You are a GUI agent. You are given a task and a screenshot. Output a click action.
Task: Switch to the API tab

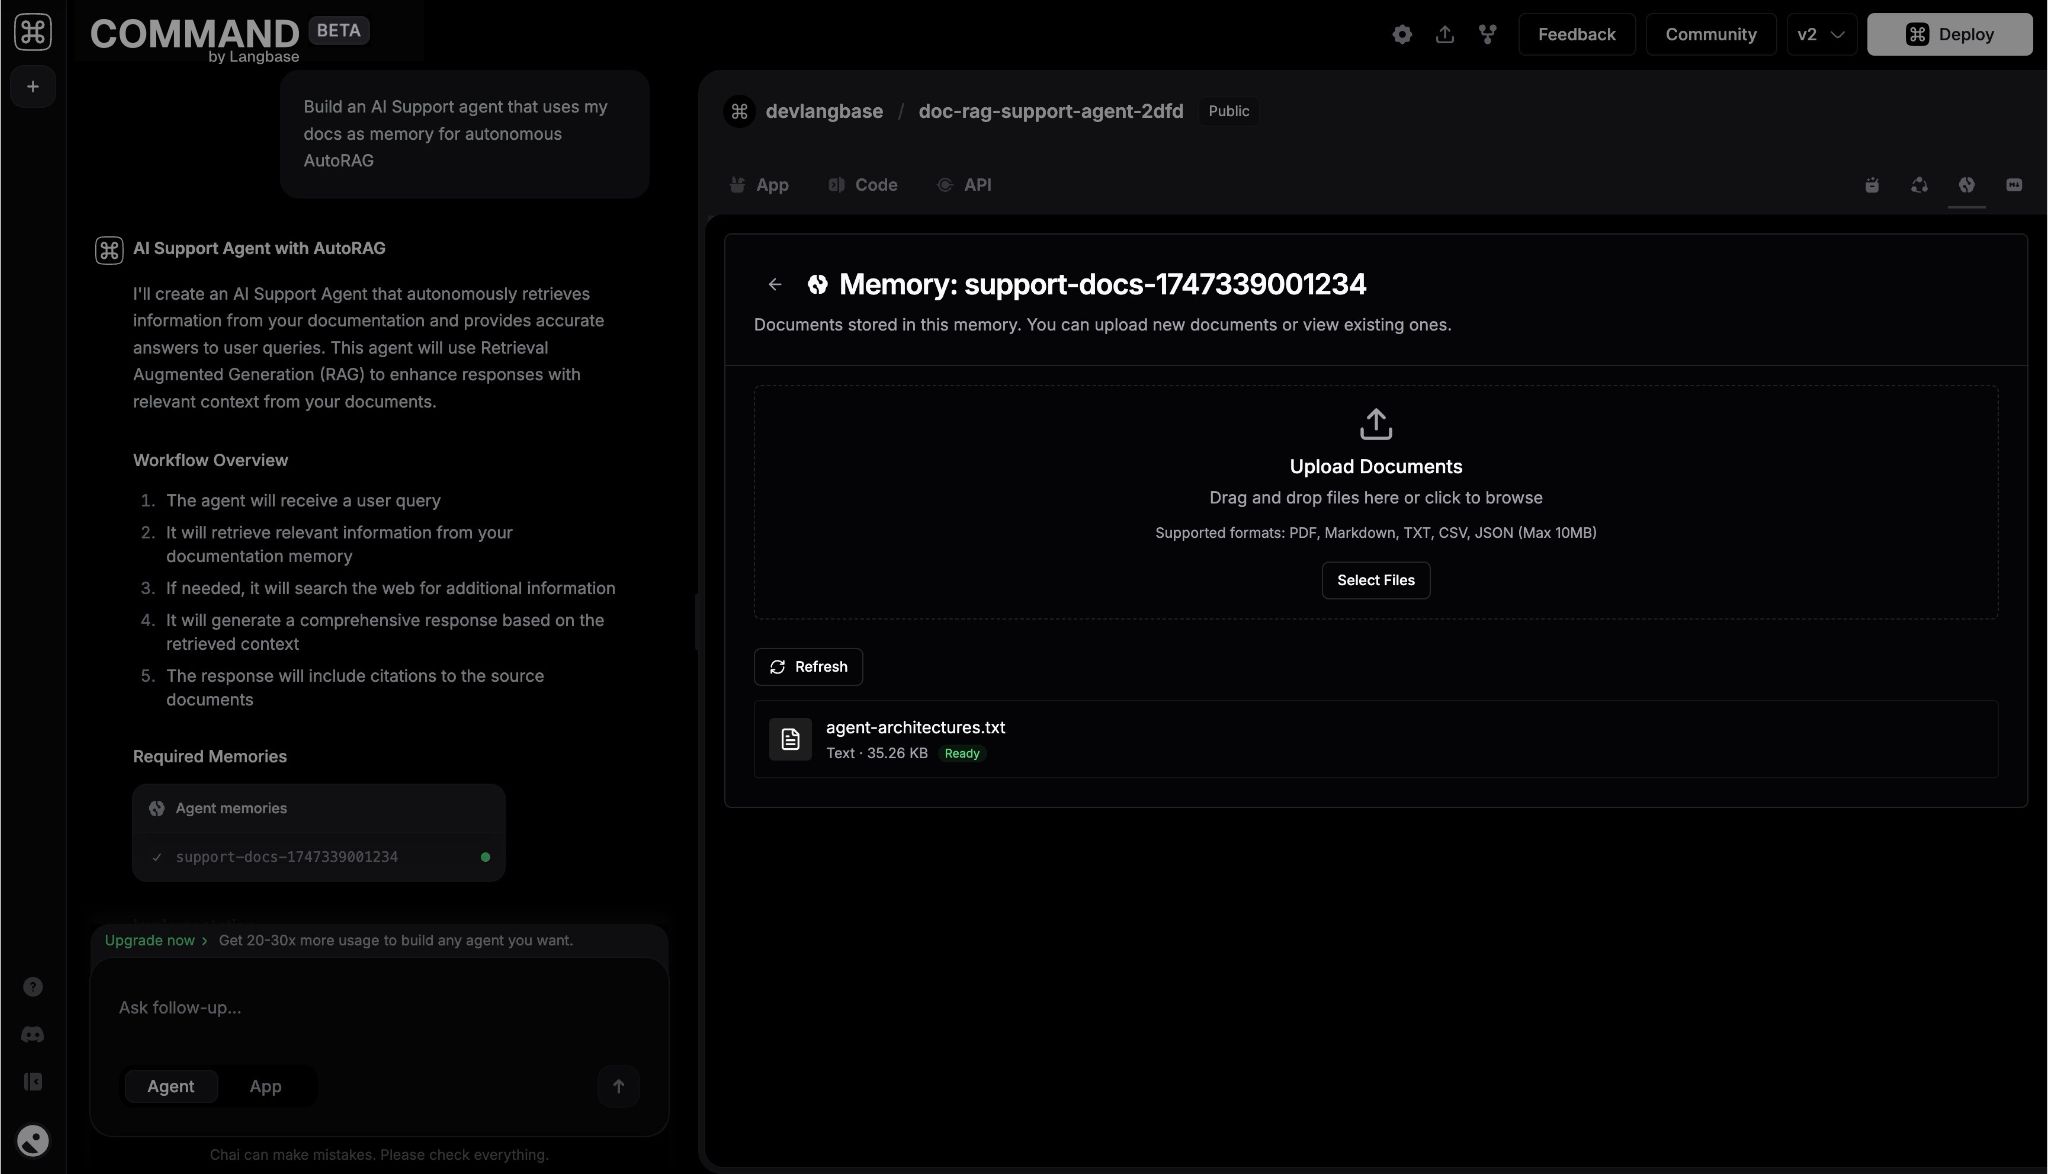965,185
